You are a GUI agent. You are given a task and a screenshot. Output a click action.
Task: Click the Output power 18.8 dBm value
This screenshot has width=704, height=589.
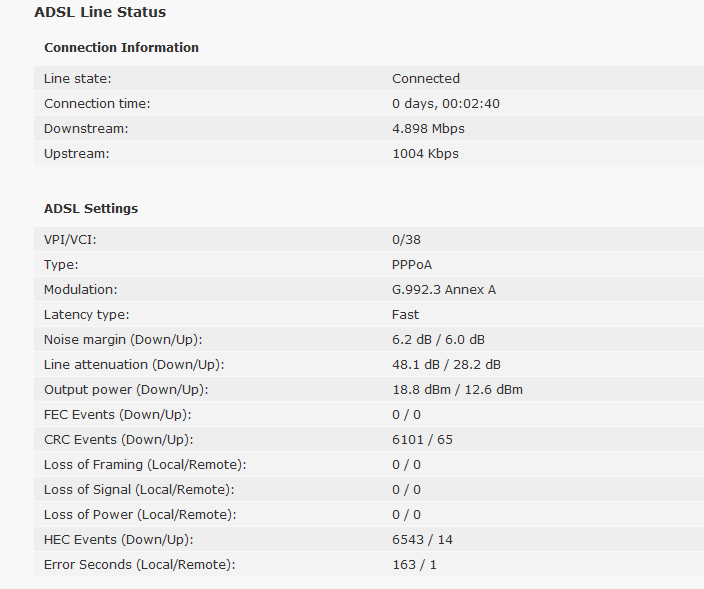421,390
